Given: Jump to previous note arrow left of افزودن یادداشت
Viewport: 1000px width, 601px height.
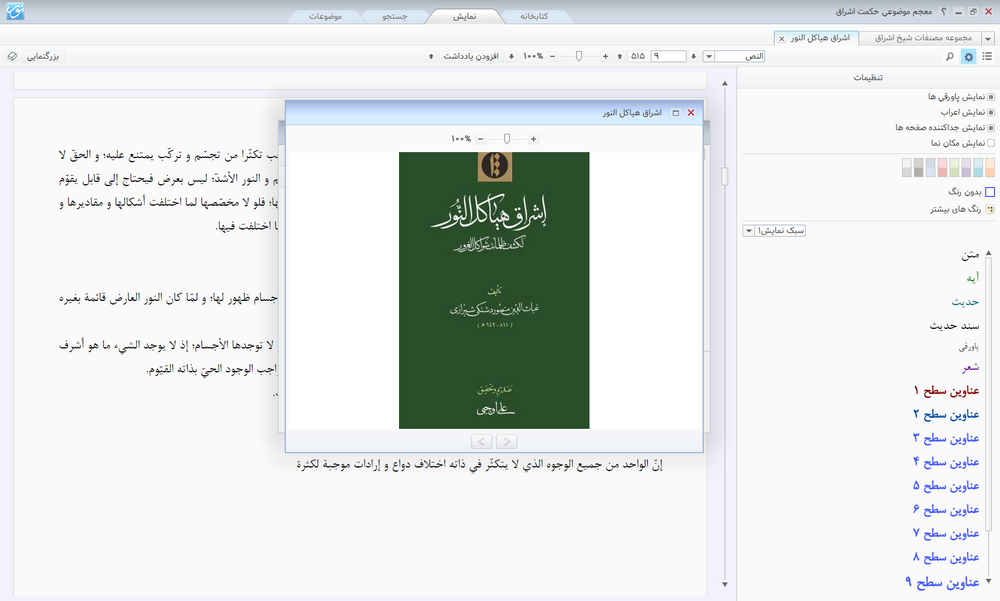Looking at the screenshot, I should click(431, 57).
